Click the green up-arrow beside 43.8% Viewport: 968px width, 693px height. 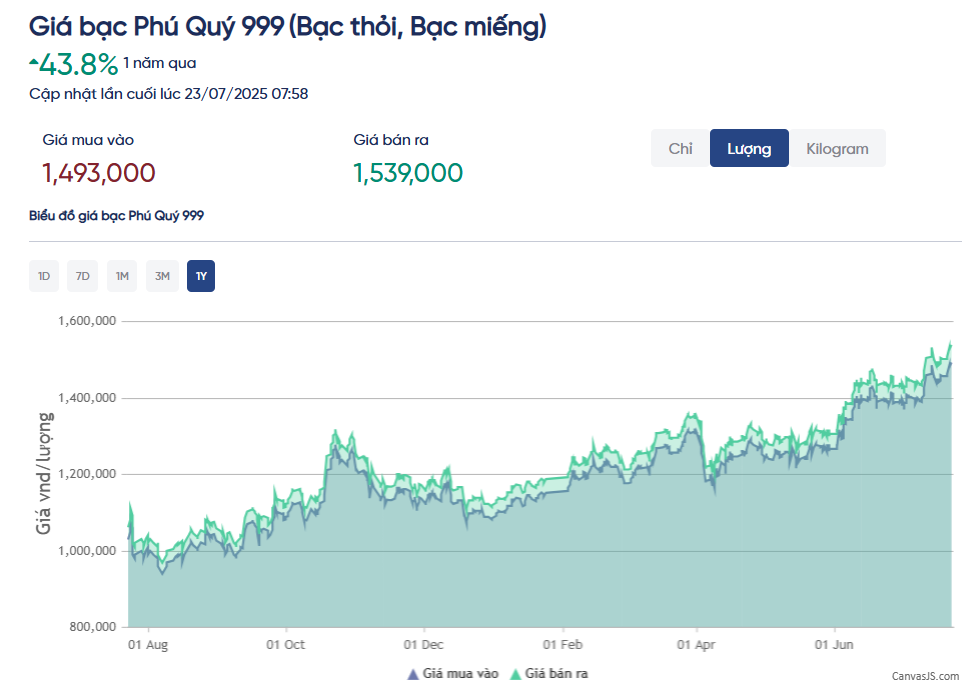click(34, 62)
